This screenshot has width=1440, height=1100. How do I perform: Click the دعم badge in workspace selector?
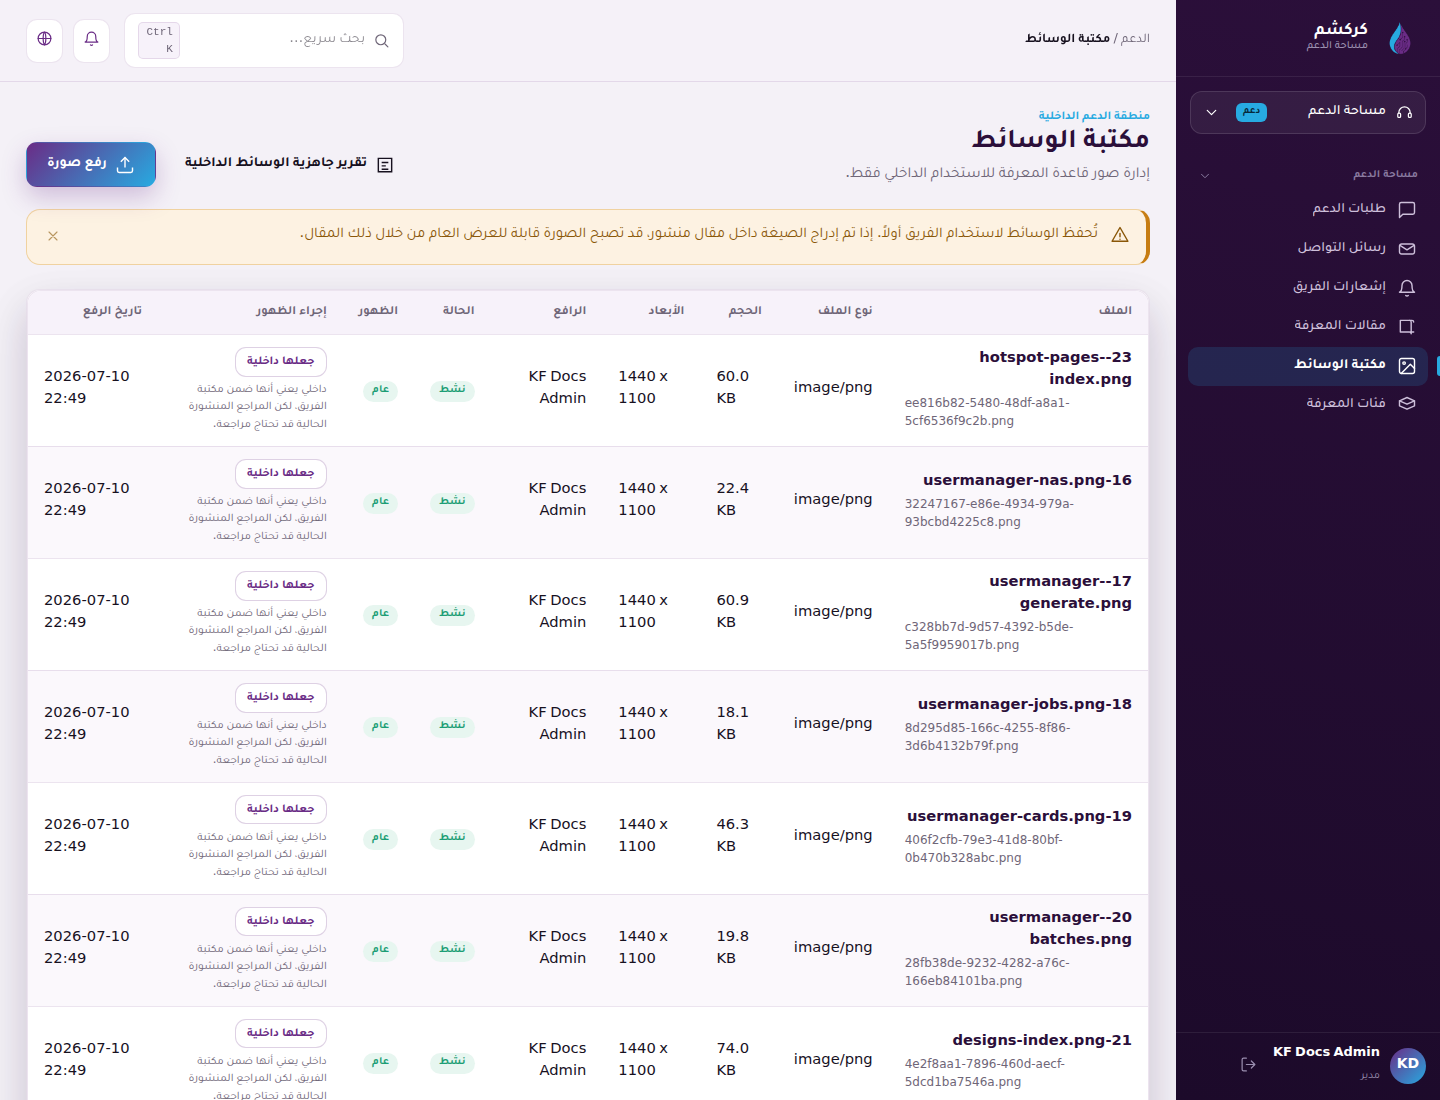click(x=1251, y=112)
